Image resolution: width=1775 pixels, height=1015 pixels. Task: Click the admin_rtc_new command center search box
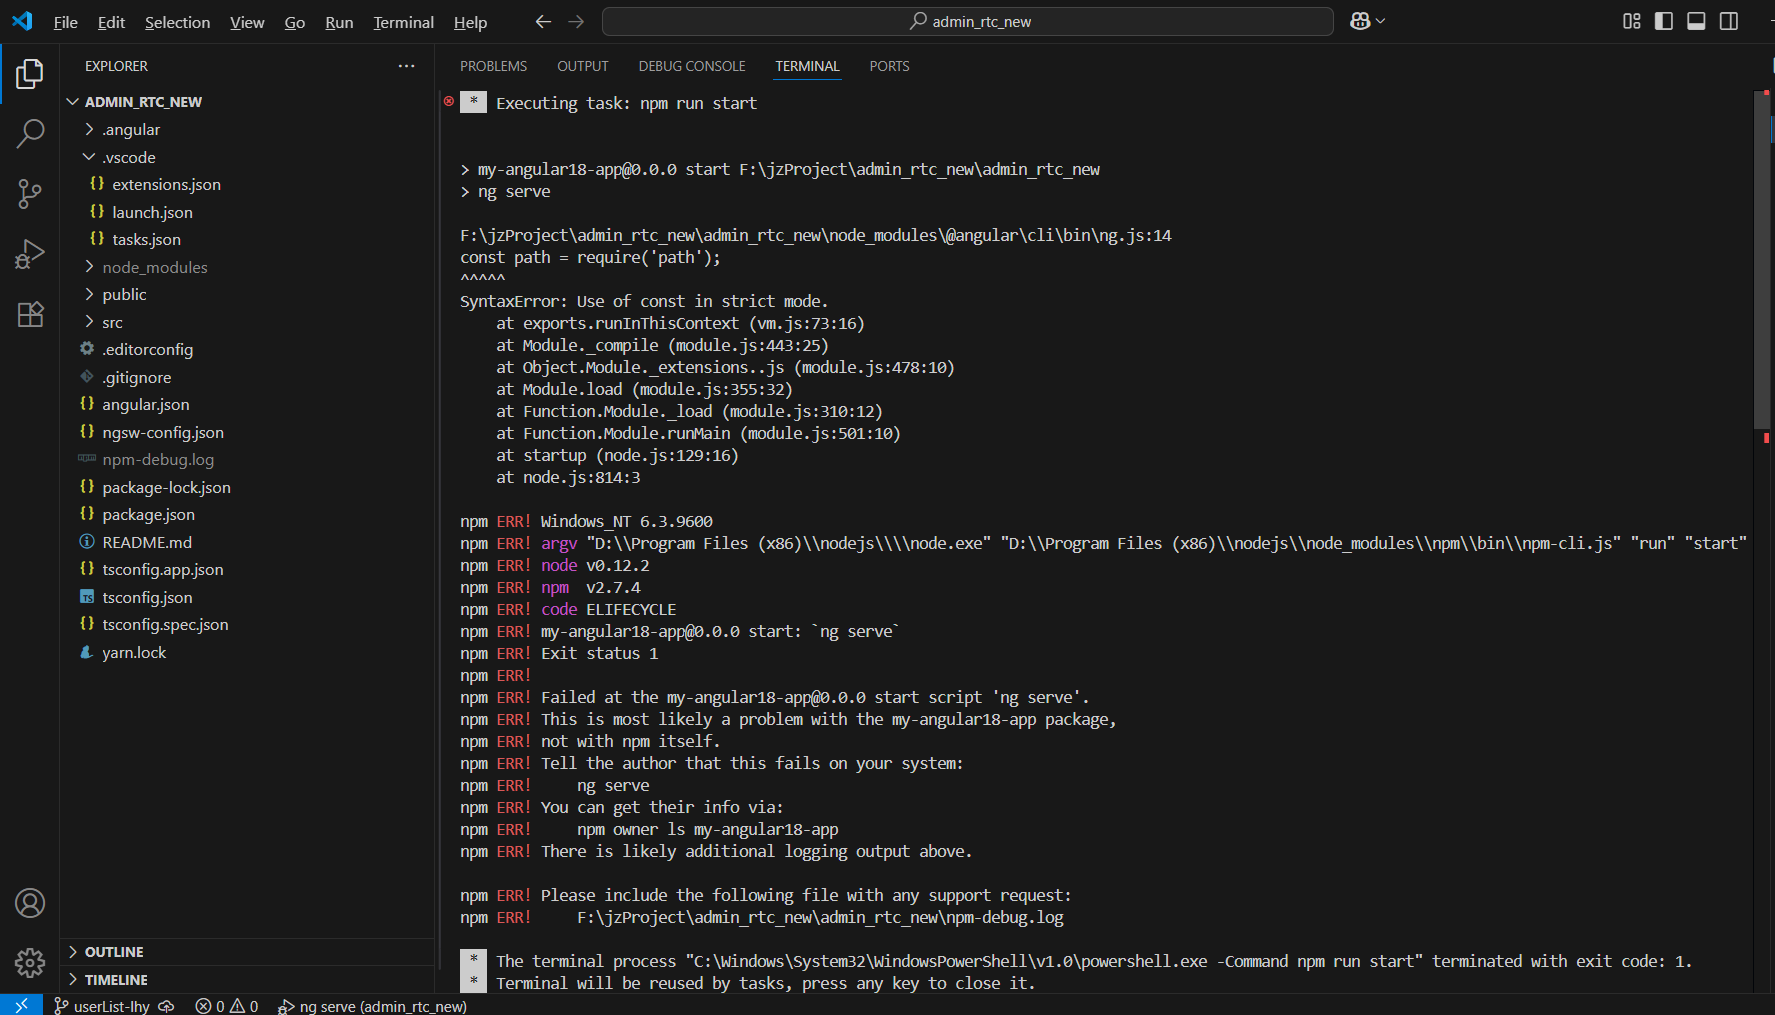[x=968, y=21]
